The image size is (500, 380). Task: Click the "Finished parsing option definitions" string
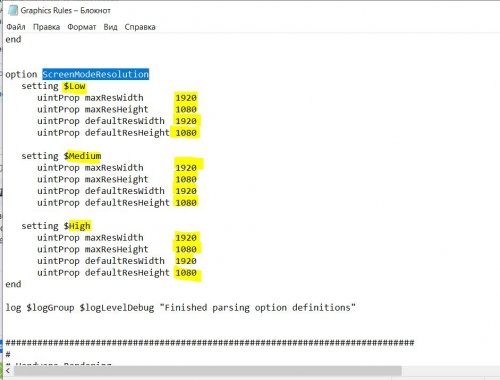(258, 307)
